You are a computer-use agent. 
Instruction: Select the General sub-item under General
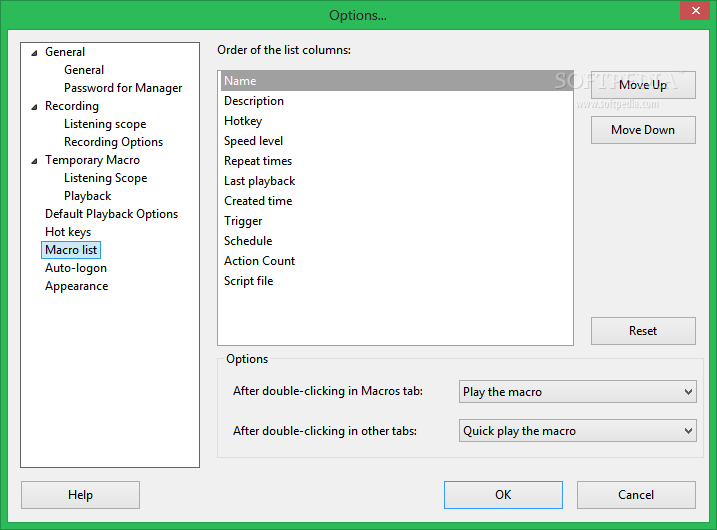pos(84,70)
